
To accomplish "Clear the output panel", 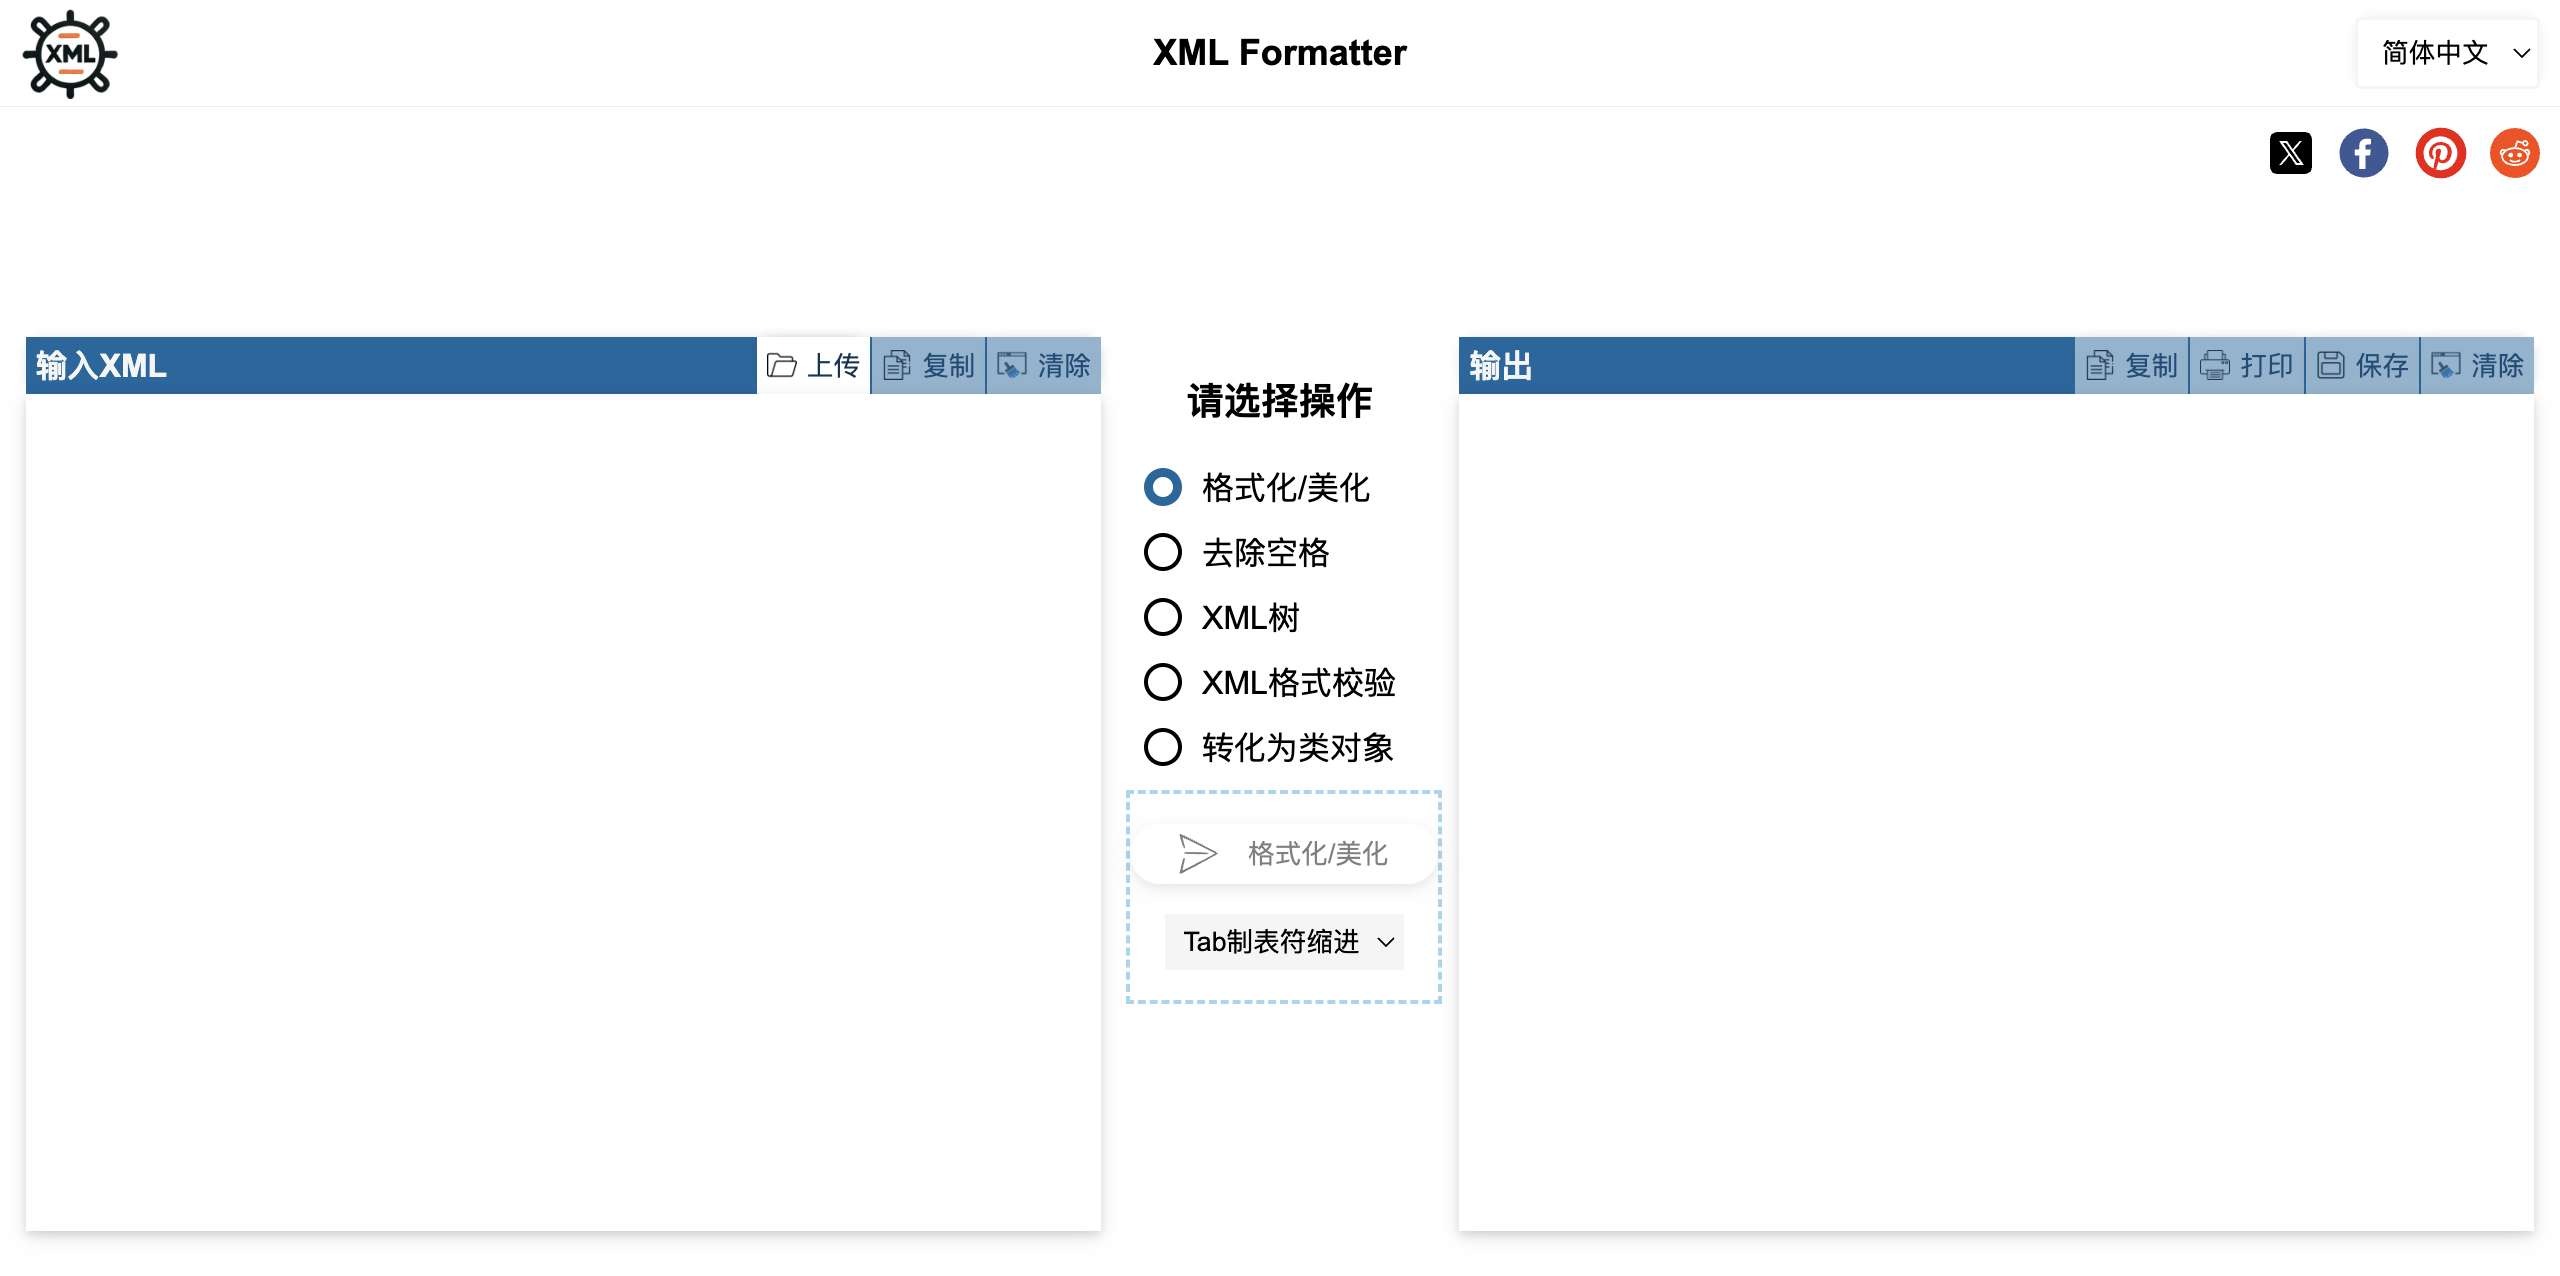I will (x=2477, y=366).
